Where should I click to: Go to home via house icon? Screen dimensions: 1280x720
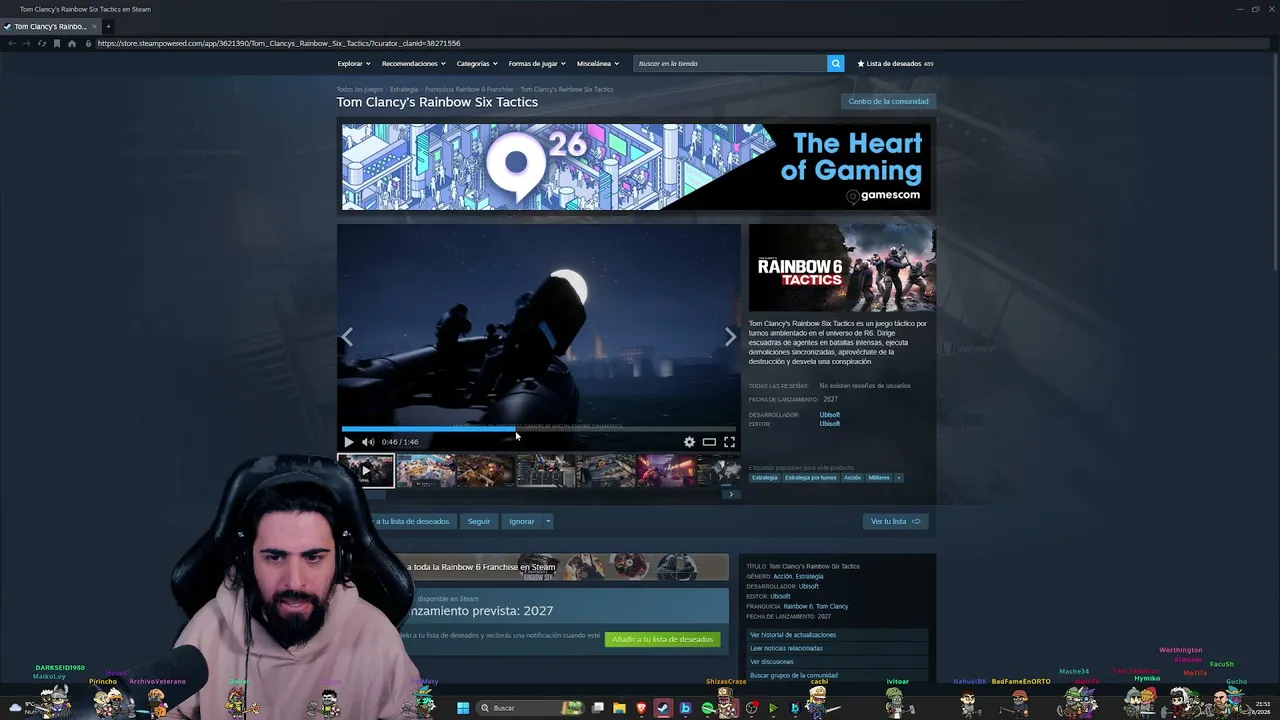pos(72,43)
